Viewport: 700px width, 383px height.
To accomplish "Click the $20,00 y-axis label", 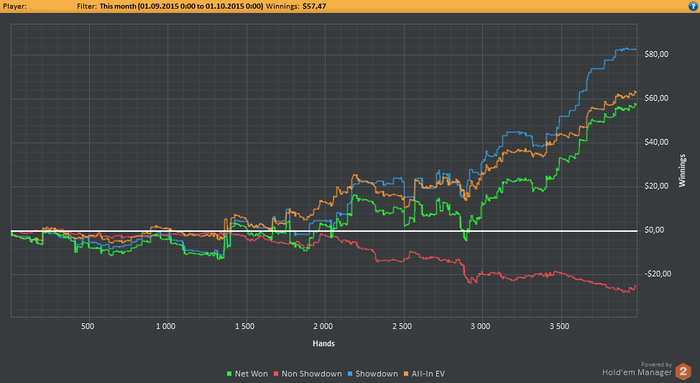I will 656,186.
